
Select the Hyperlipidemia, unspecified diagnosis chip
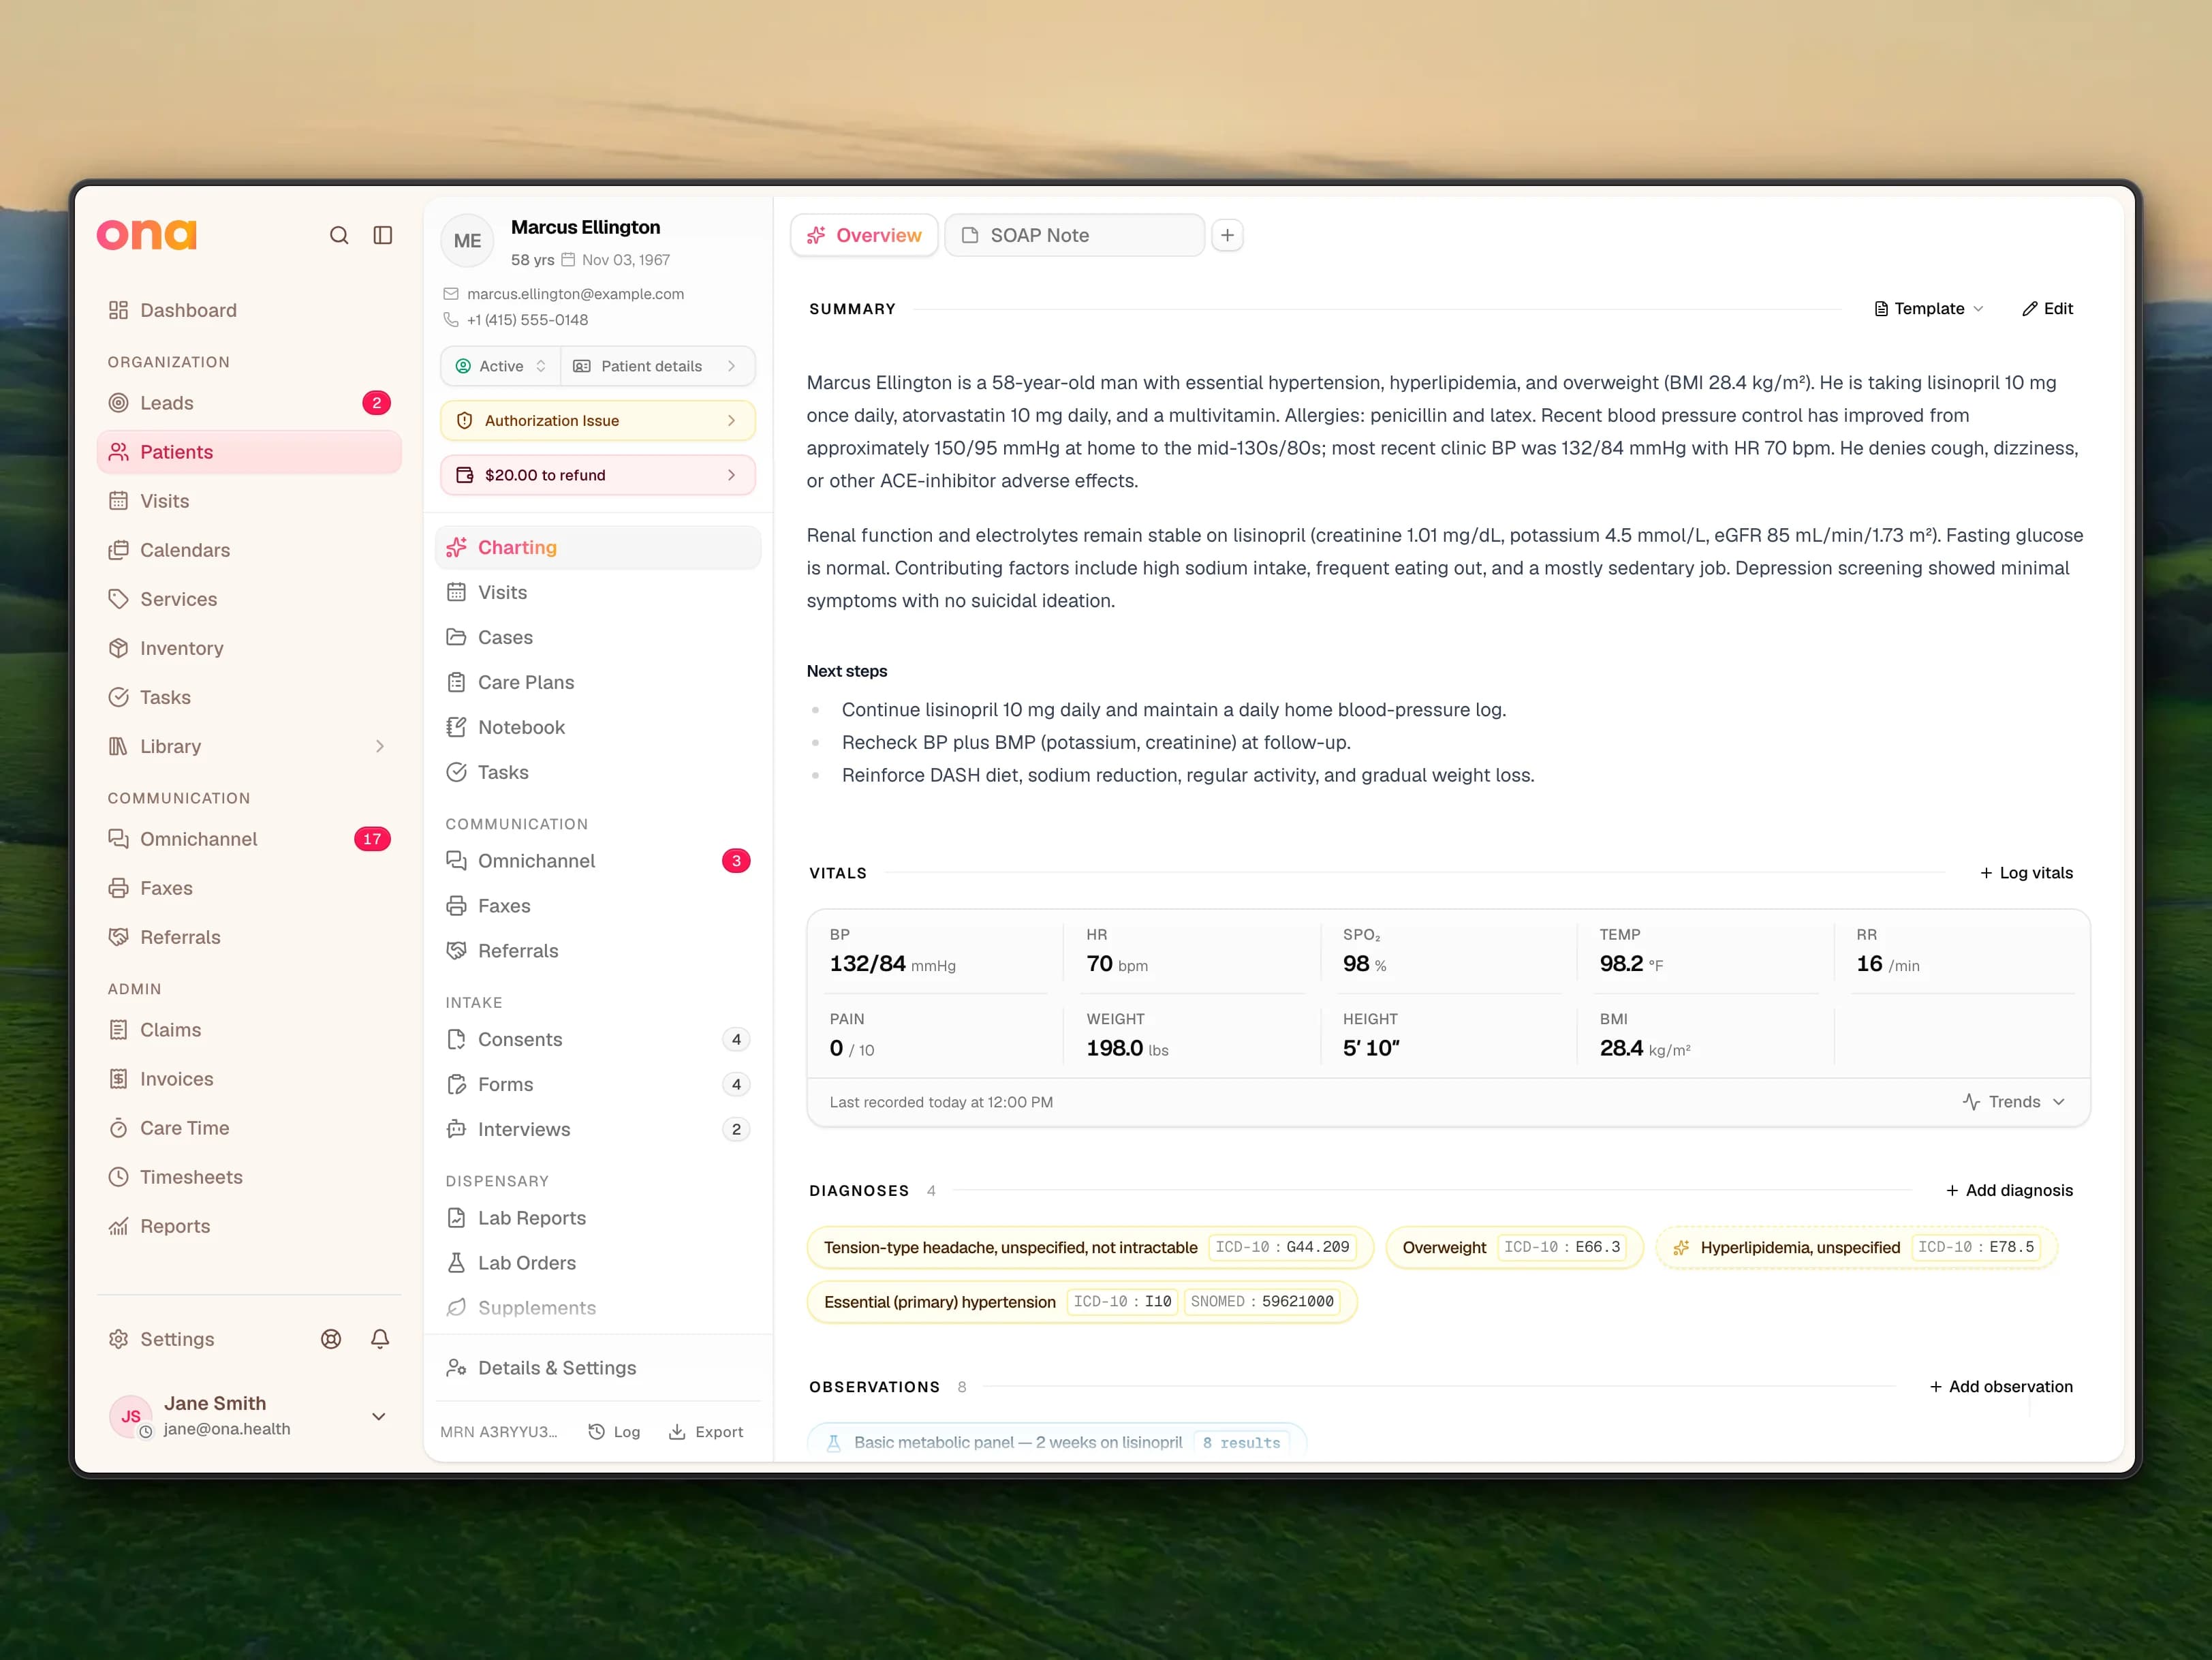1857,1248
